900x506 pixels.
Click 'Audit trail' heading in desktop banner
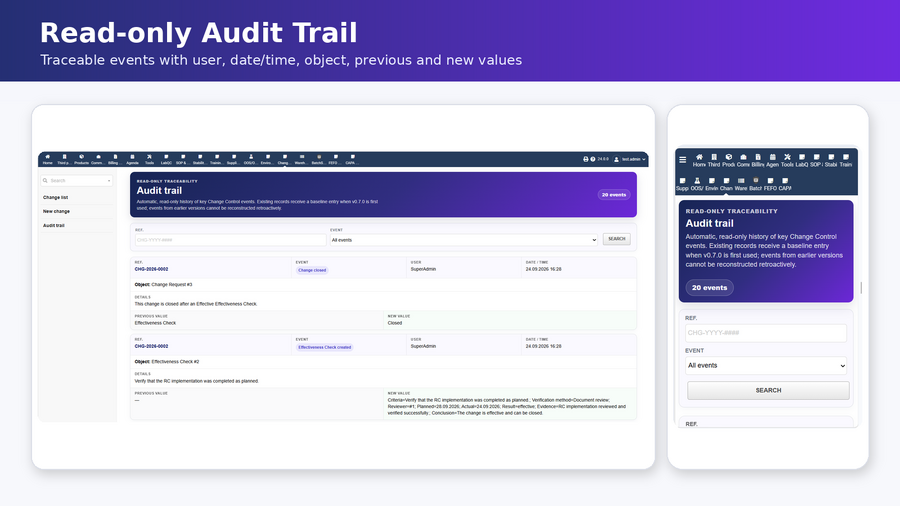(159, 190)
